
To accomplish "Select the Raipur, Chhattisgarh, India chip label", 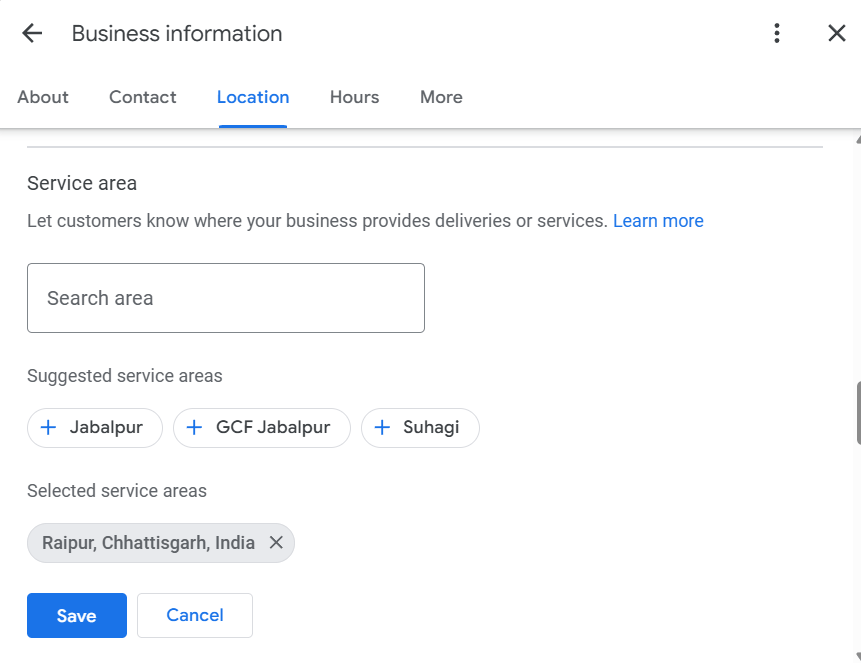I will 148,543.
